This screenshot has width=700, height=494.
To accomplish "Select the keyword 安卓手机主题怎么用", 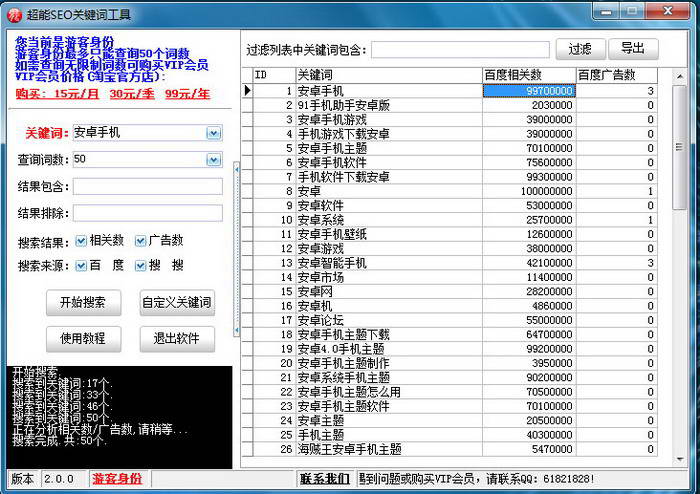I will (x=349, y=392).
